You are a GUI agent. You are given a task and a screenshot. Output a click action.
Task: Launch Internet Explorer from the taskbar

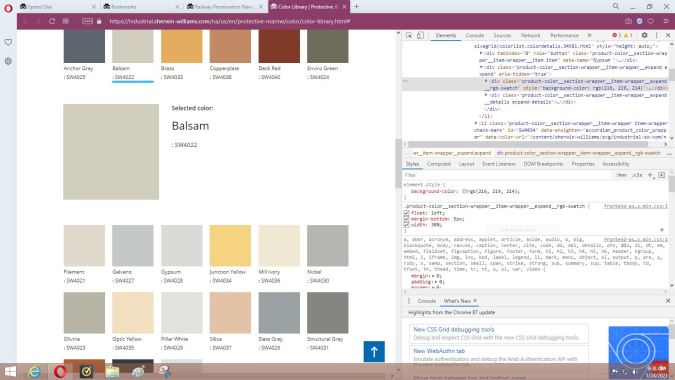click(34, 371)
